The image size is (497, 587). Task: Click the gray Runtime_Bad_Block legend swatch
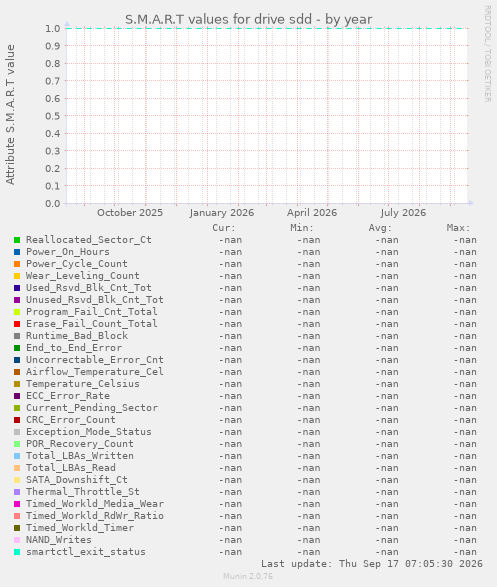point(17,336)
